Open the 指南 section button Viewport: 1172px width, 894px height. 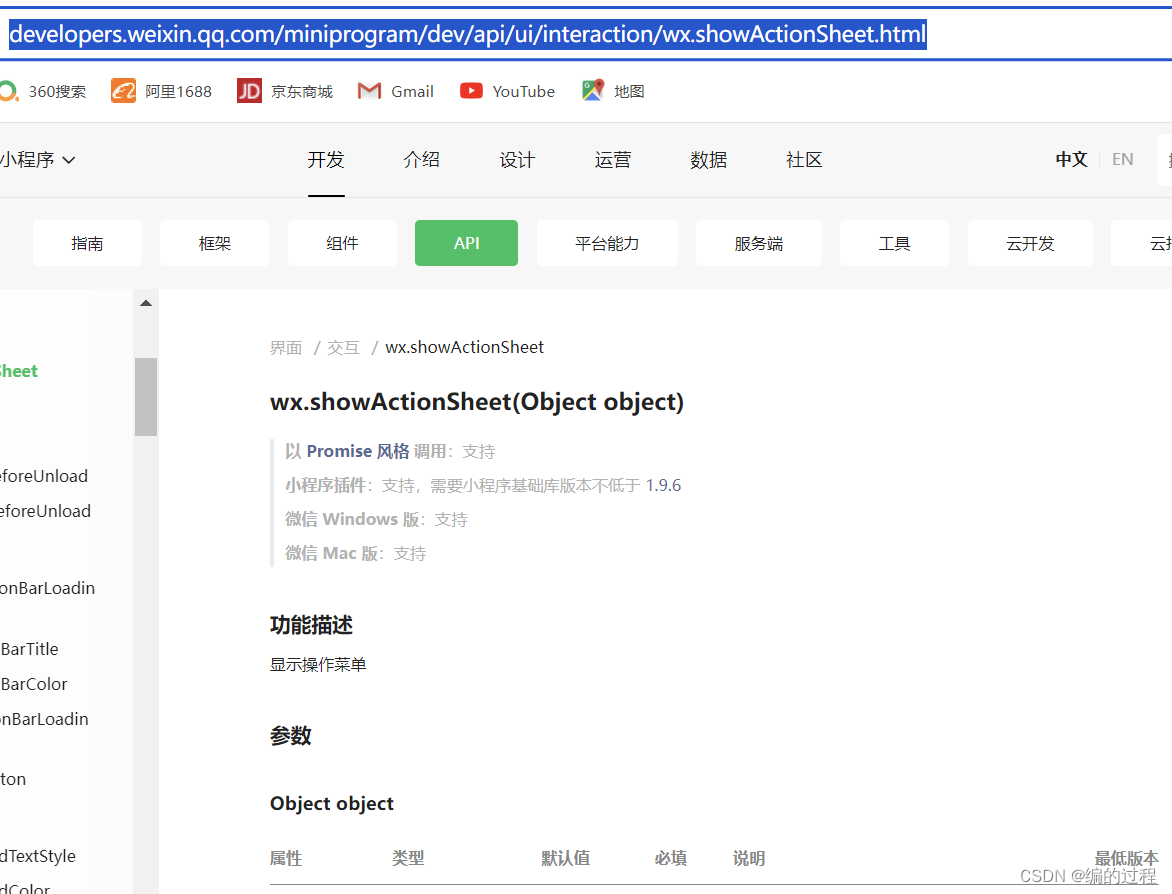87,243
